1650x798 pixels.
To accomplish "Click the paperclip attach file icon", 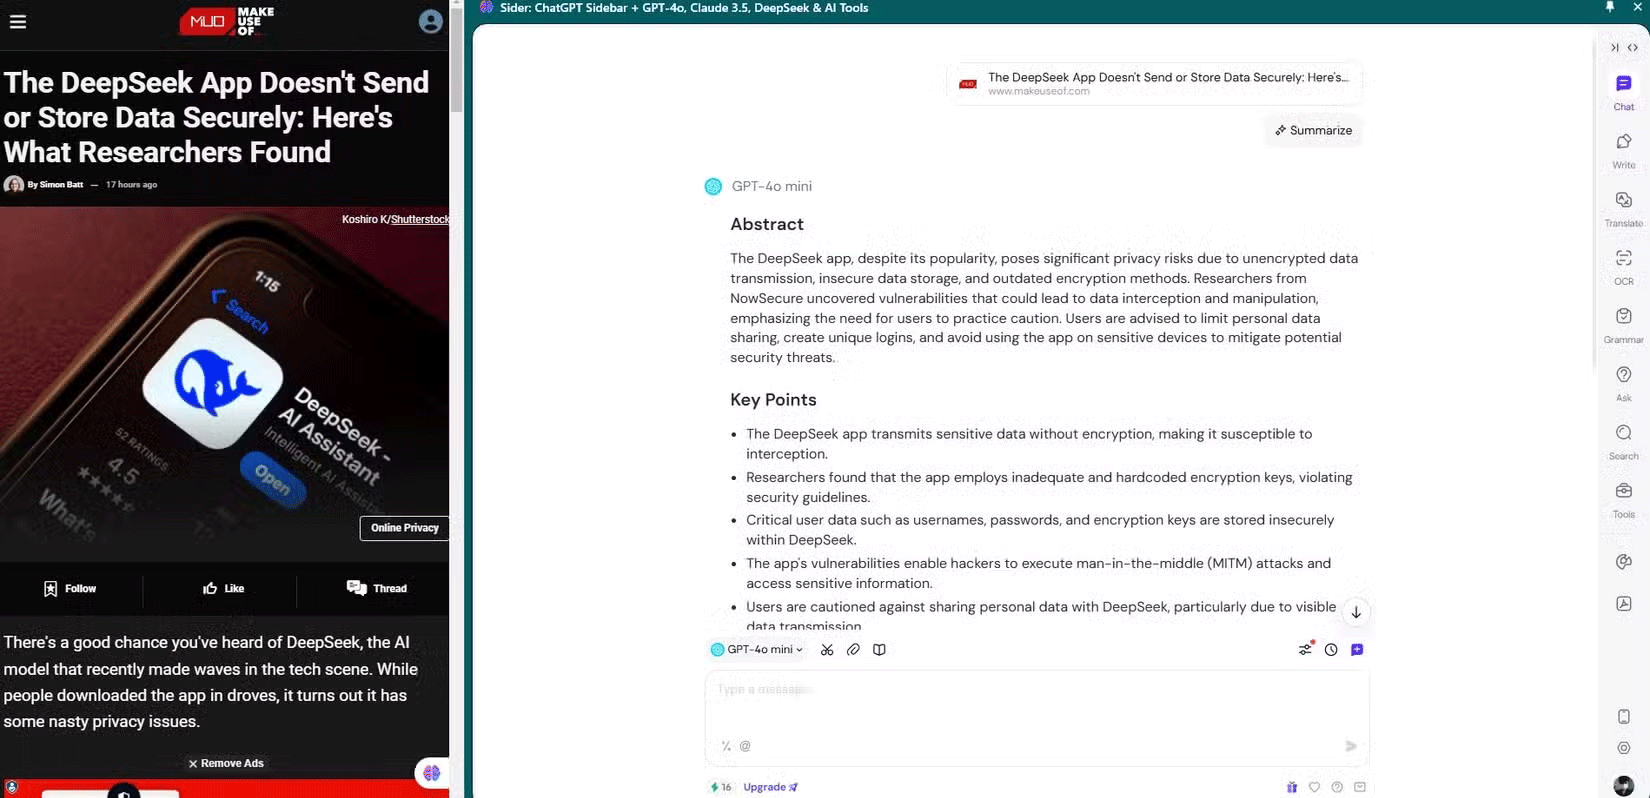I will [853, 650].
